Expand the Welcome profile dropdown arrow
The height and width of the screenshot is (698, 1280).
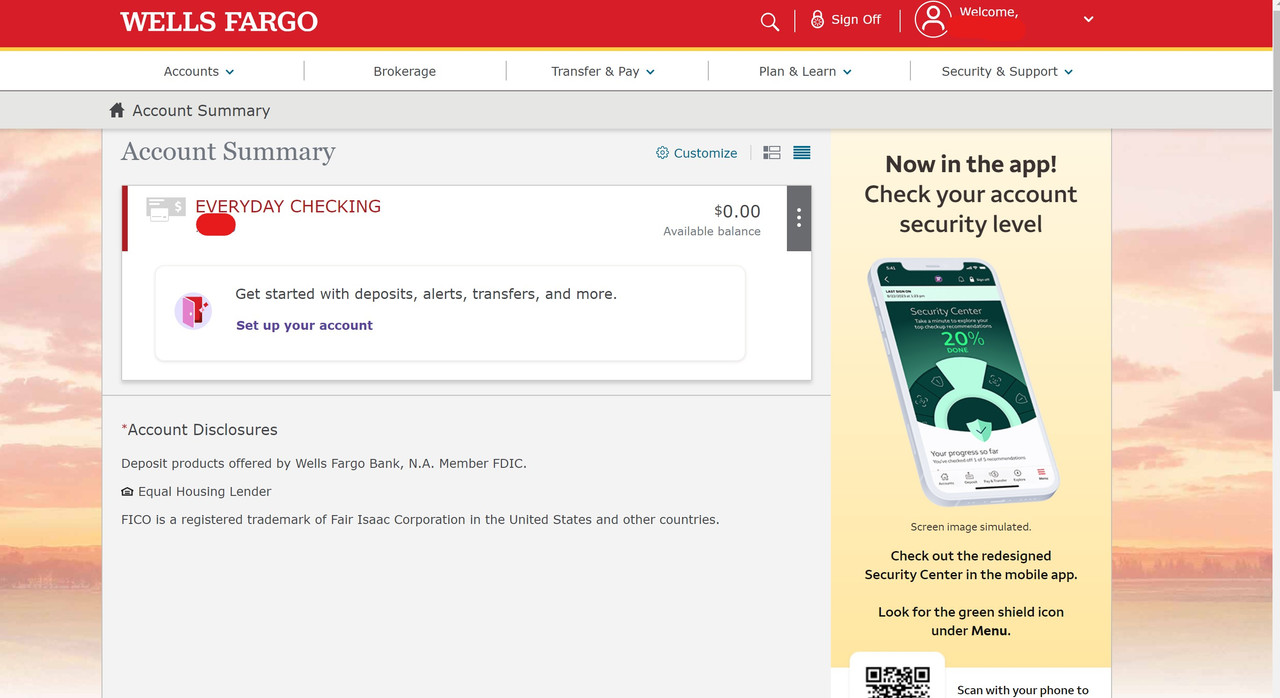pos(1088,19)
